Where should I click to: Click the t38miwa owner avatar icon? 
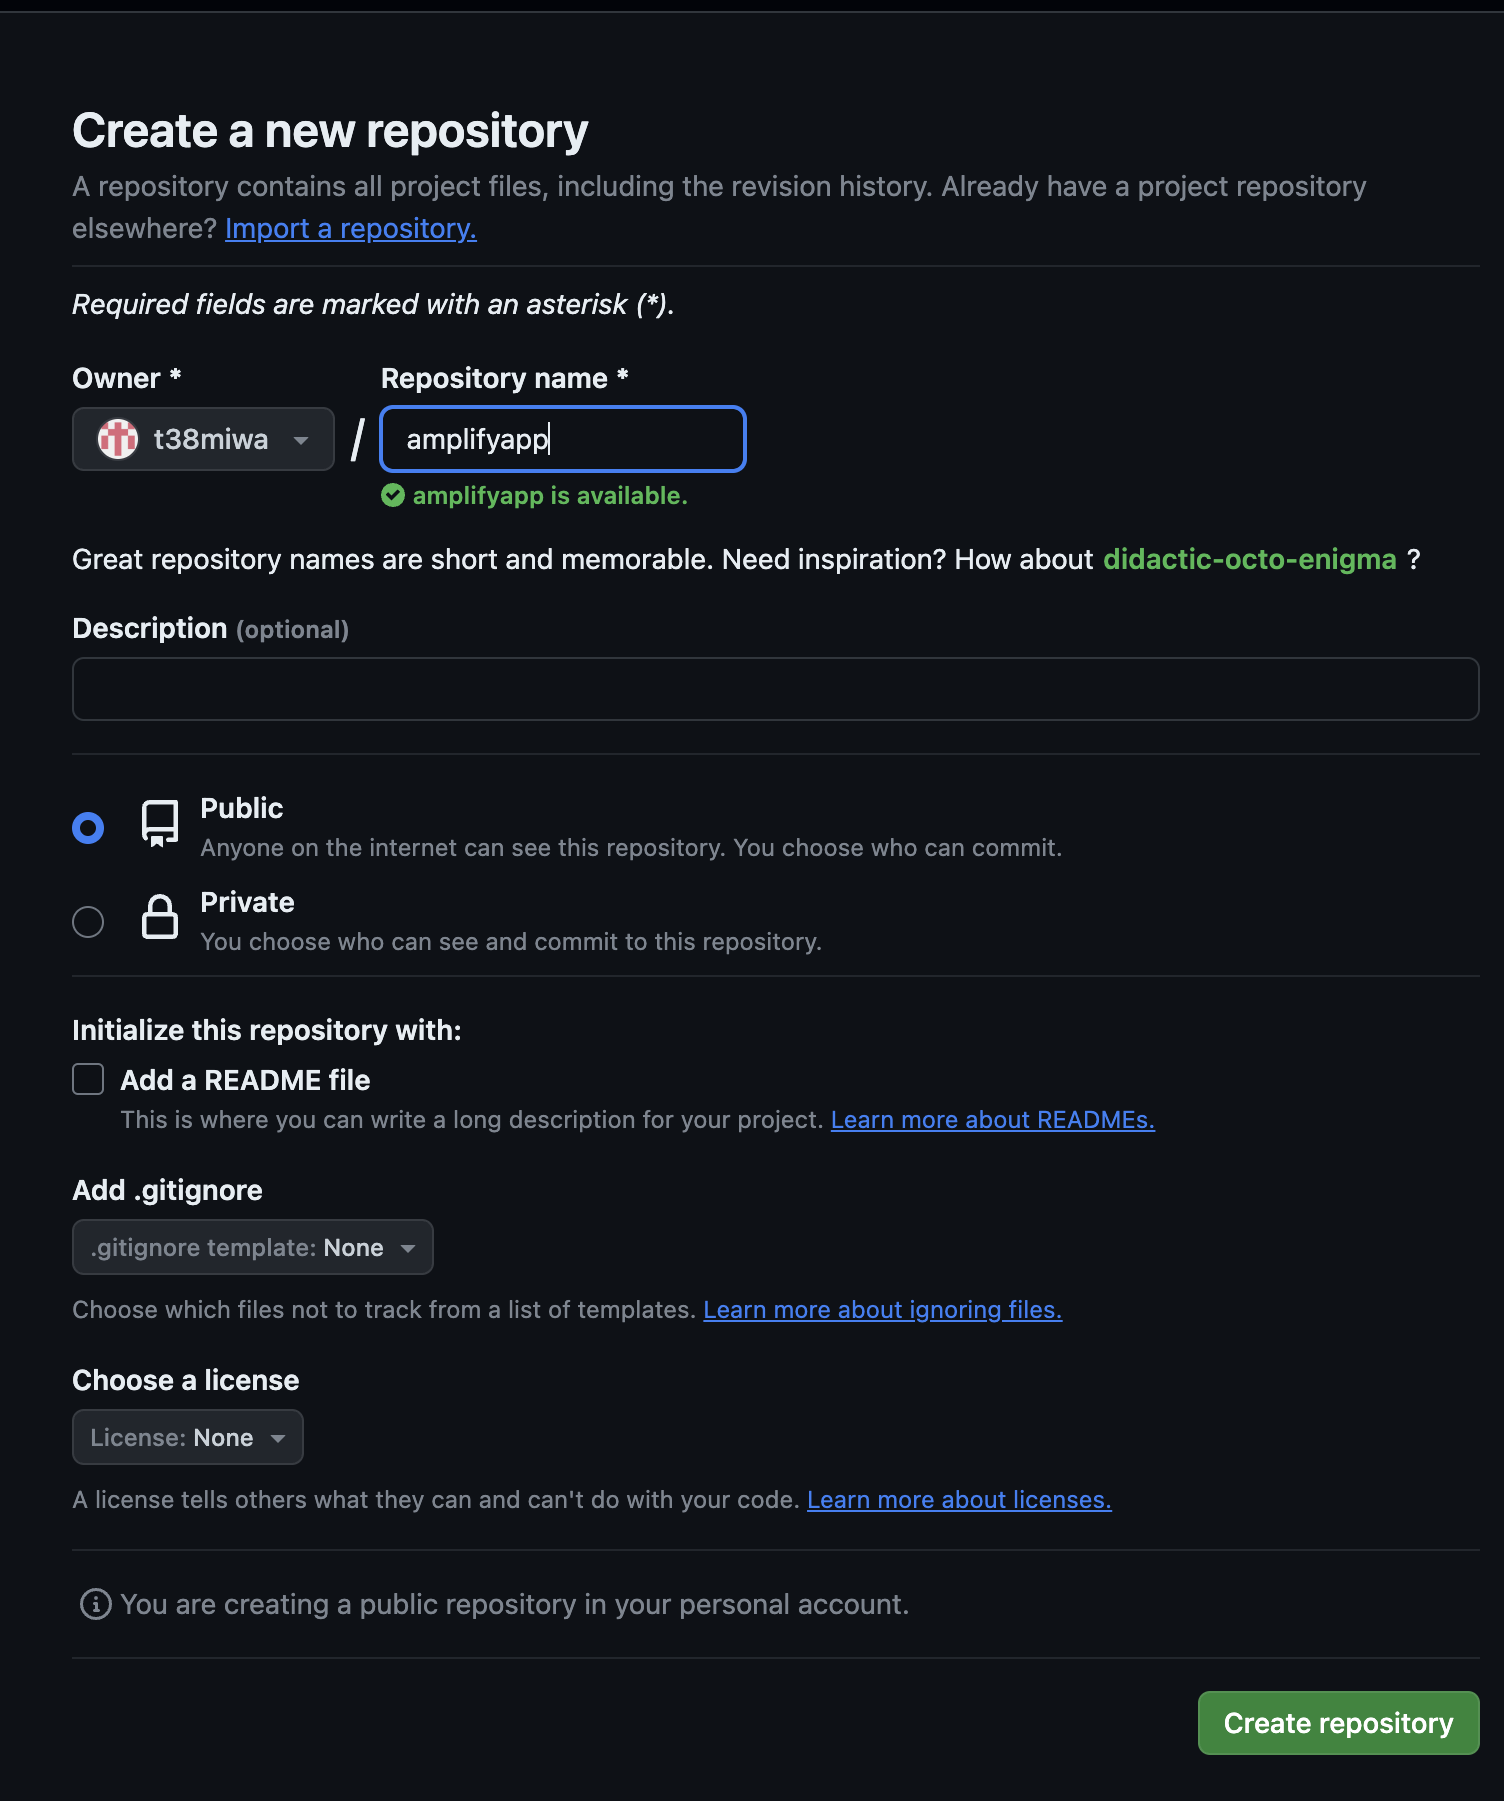pos(117,438)
